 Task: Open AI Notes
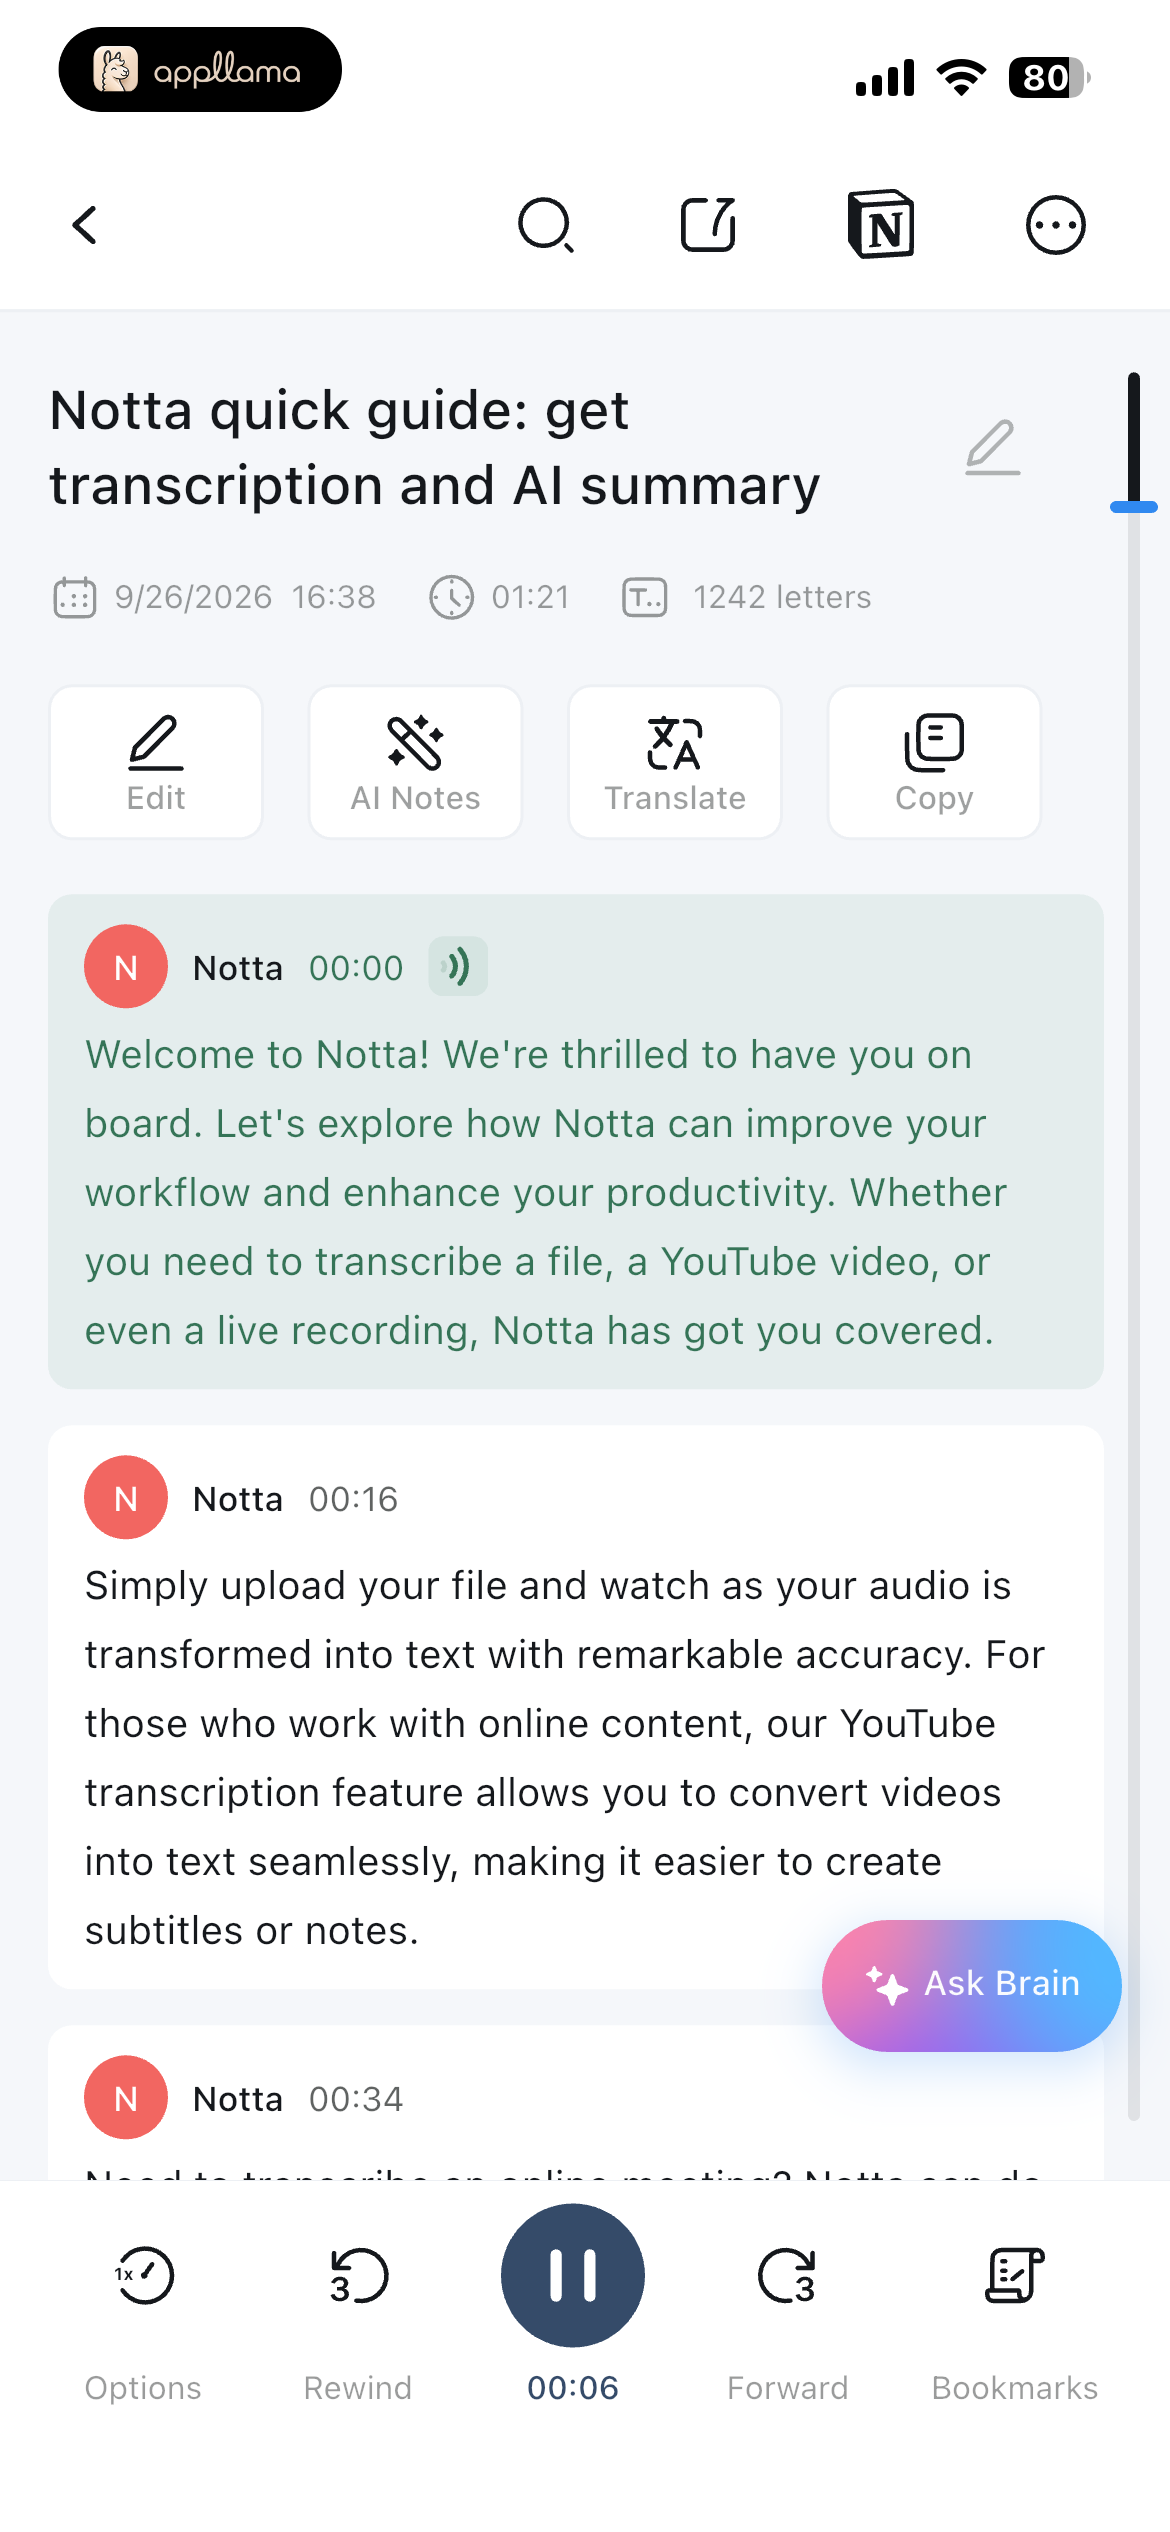click(415, 762)
